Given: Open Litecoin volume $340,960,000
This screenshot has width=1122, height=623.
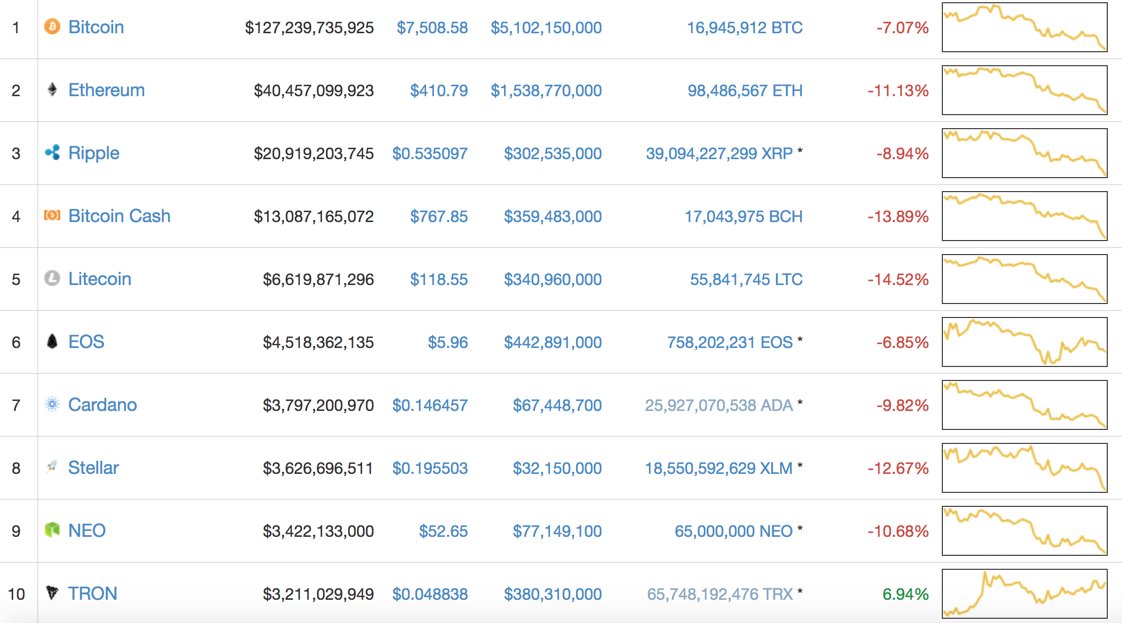Looking at the screenshot, I should (x=552, y=280).
